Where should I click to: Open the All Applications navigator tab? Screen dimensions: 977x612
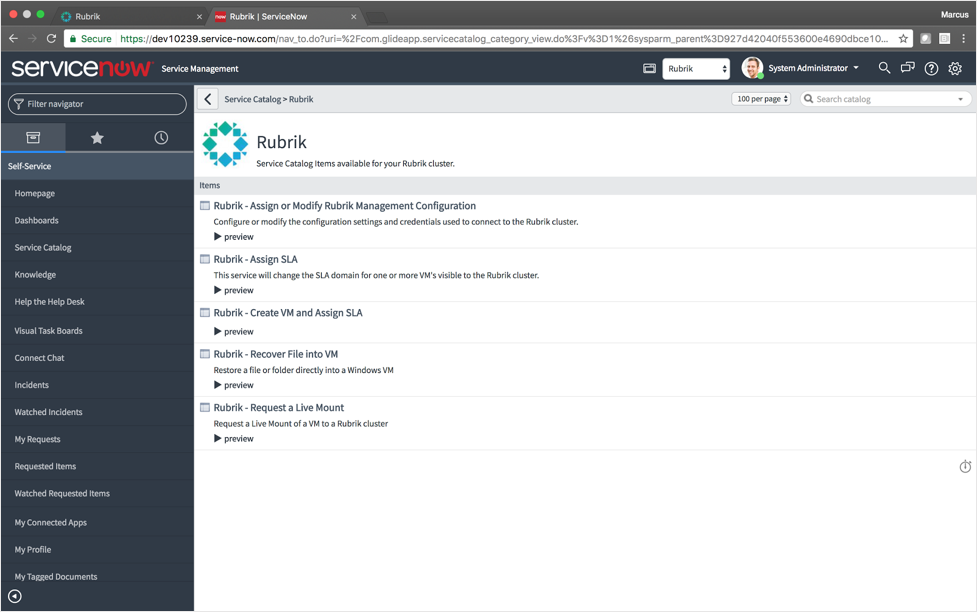coord(33,138)
